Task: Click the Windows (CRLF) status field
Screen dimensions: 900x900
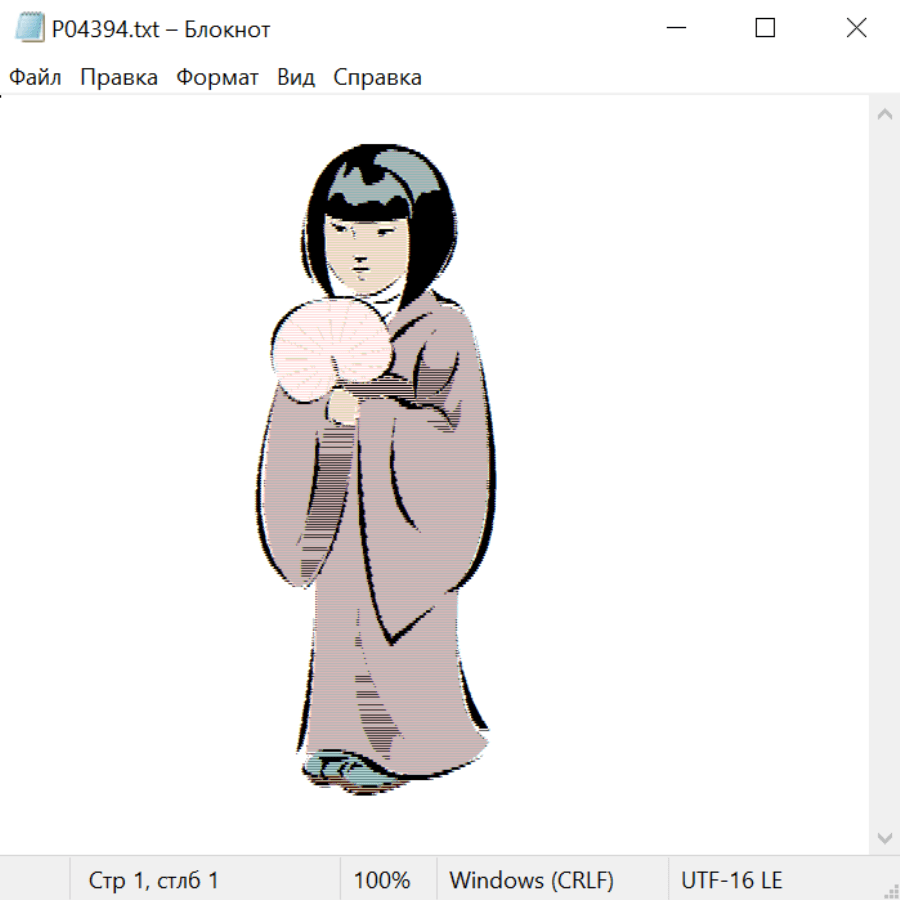Action: click(531, 880)
